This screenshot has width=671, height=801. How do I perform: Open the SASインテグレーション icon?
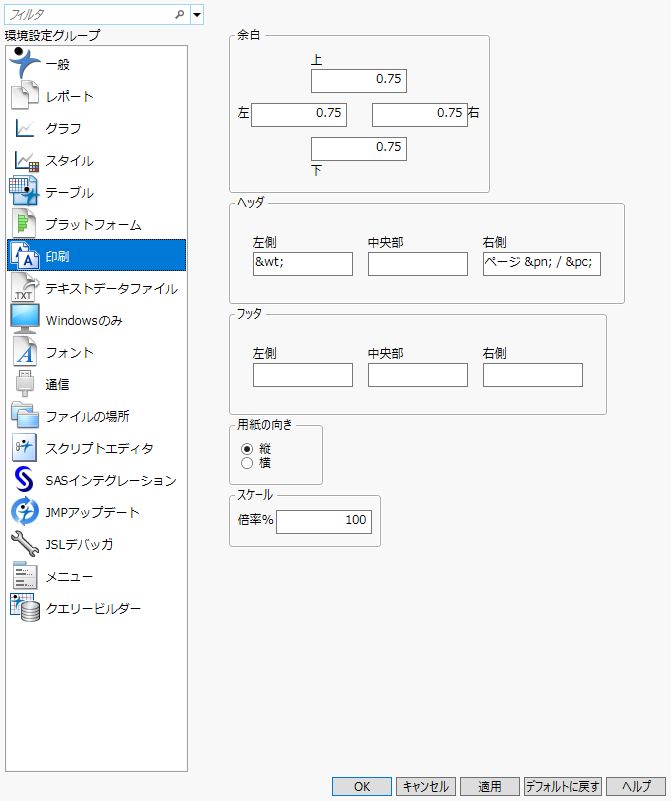tap(23, 479)
